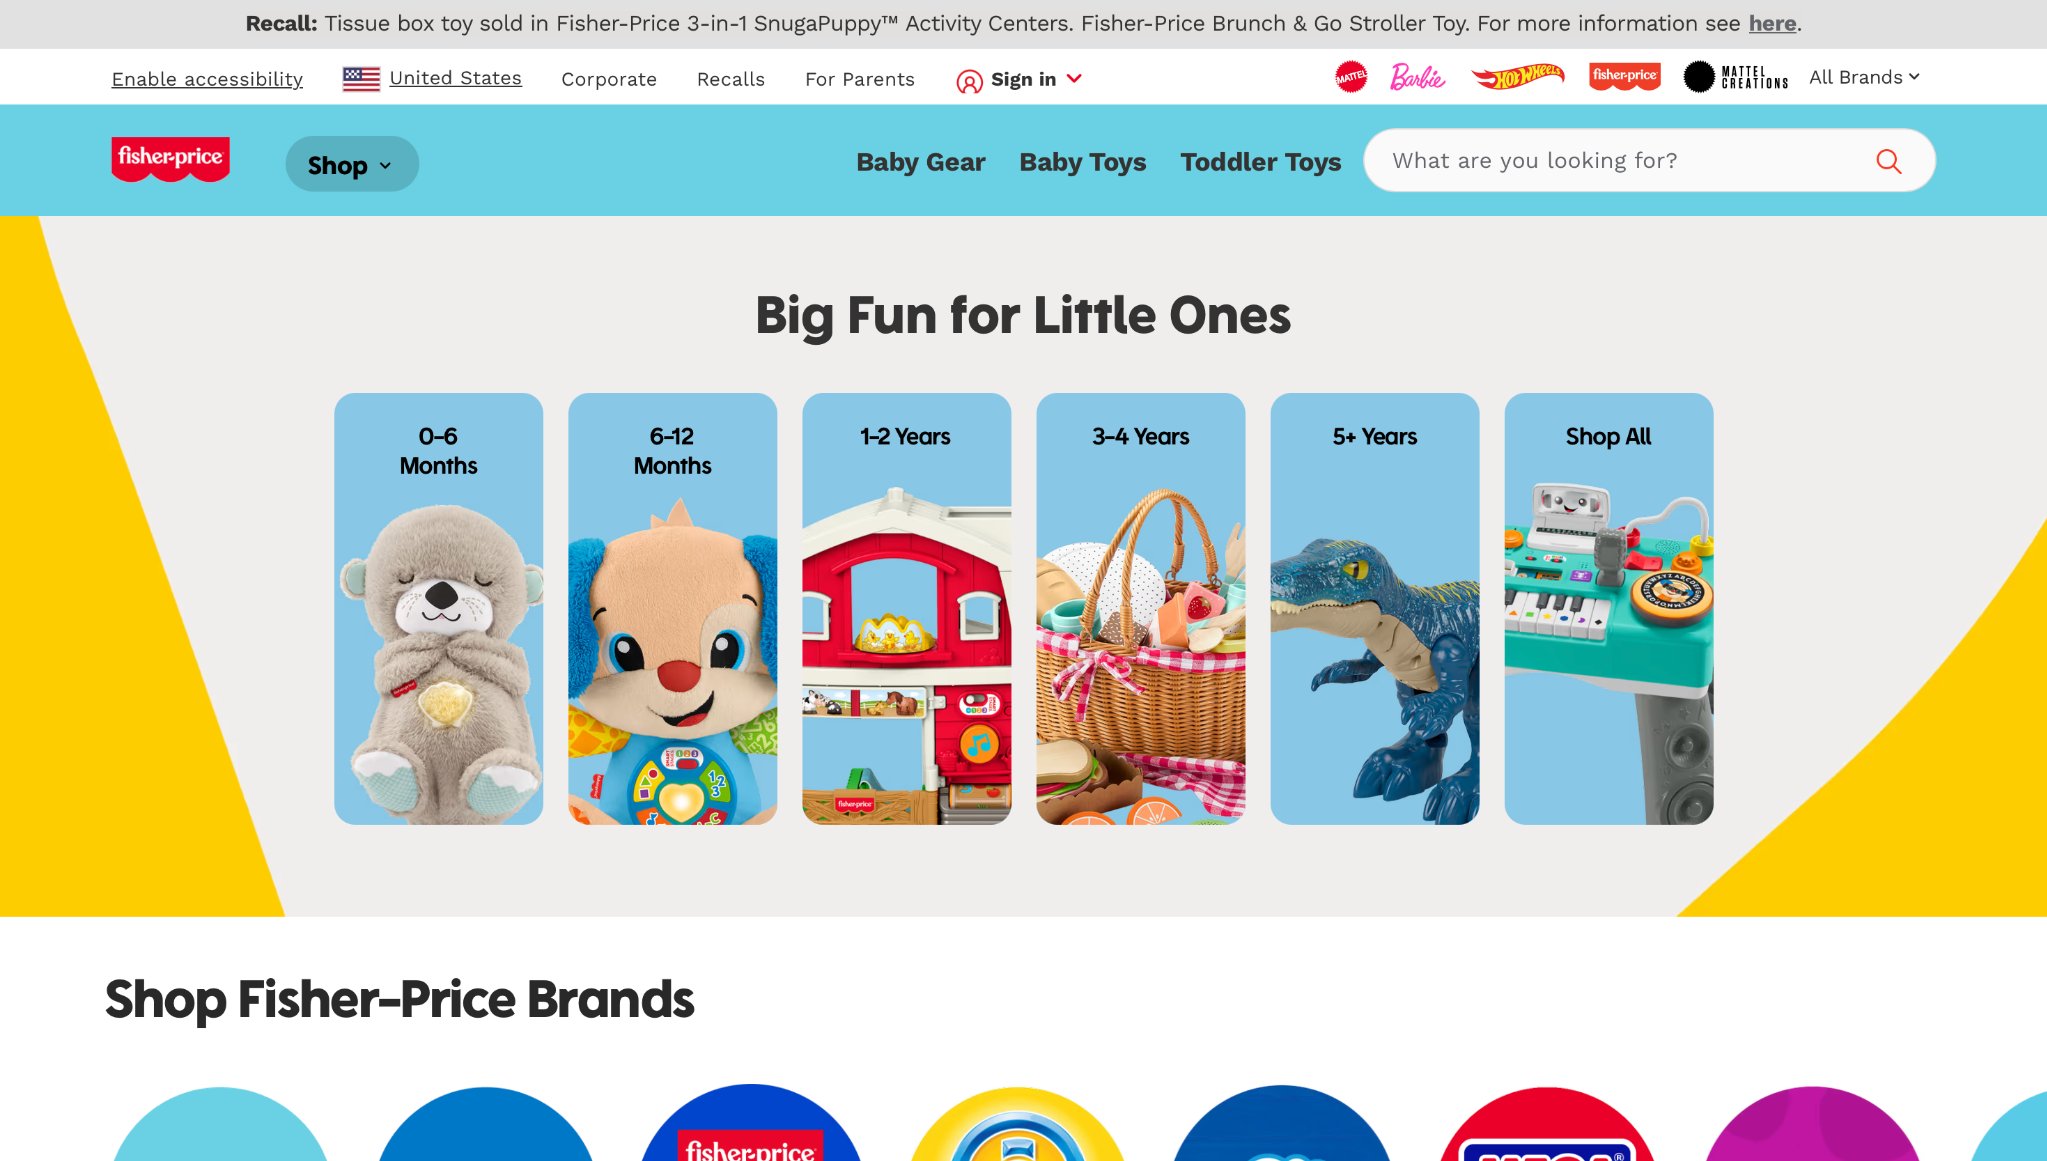
Task: Open the Mattel brand logo
Action: click(1351, 77)
